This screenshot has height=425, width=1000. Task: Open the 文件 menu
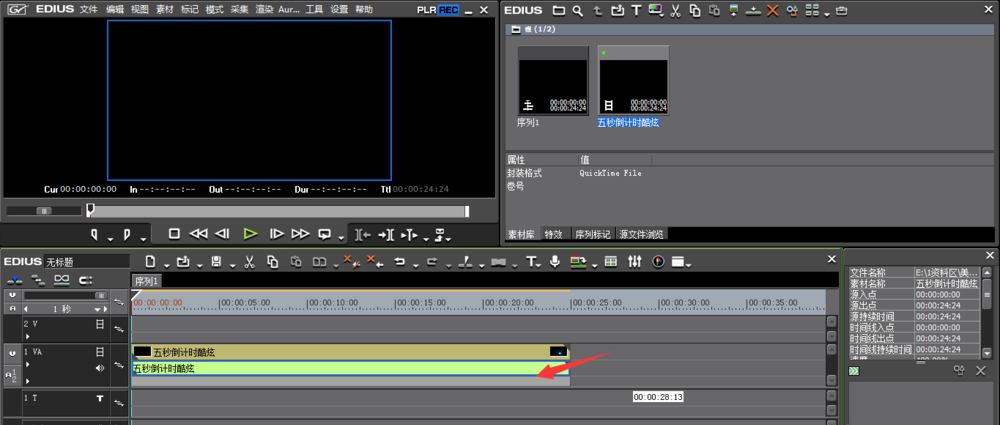pos(89,10)
